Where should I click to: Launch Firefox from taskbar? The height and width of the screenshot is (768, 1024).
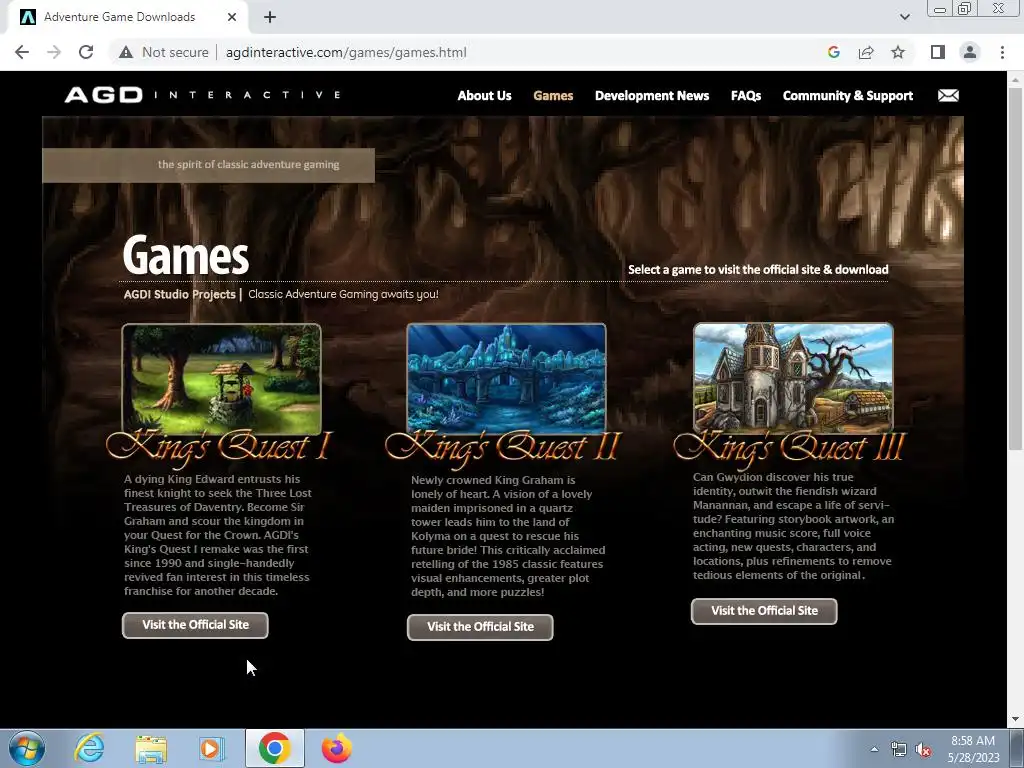(336, 748)
